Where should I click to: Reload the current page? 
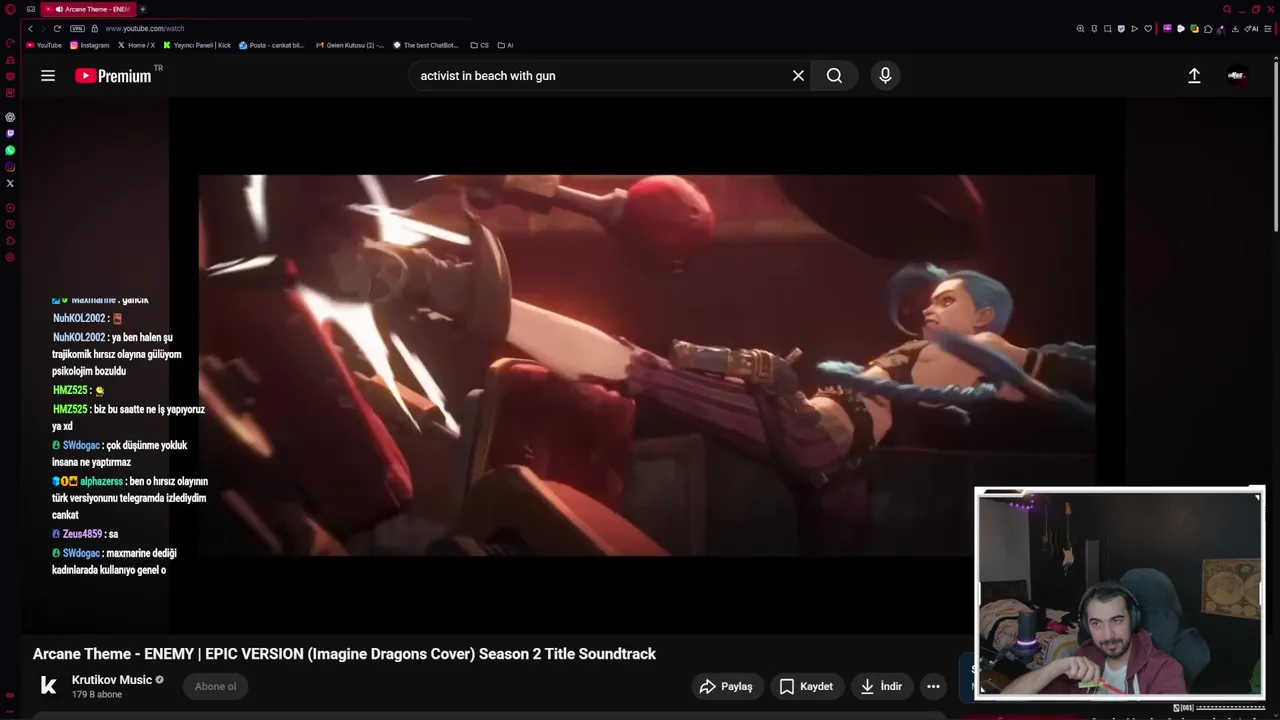(57, 28)
